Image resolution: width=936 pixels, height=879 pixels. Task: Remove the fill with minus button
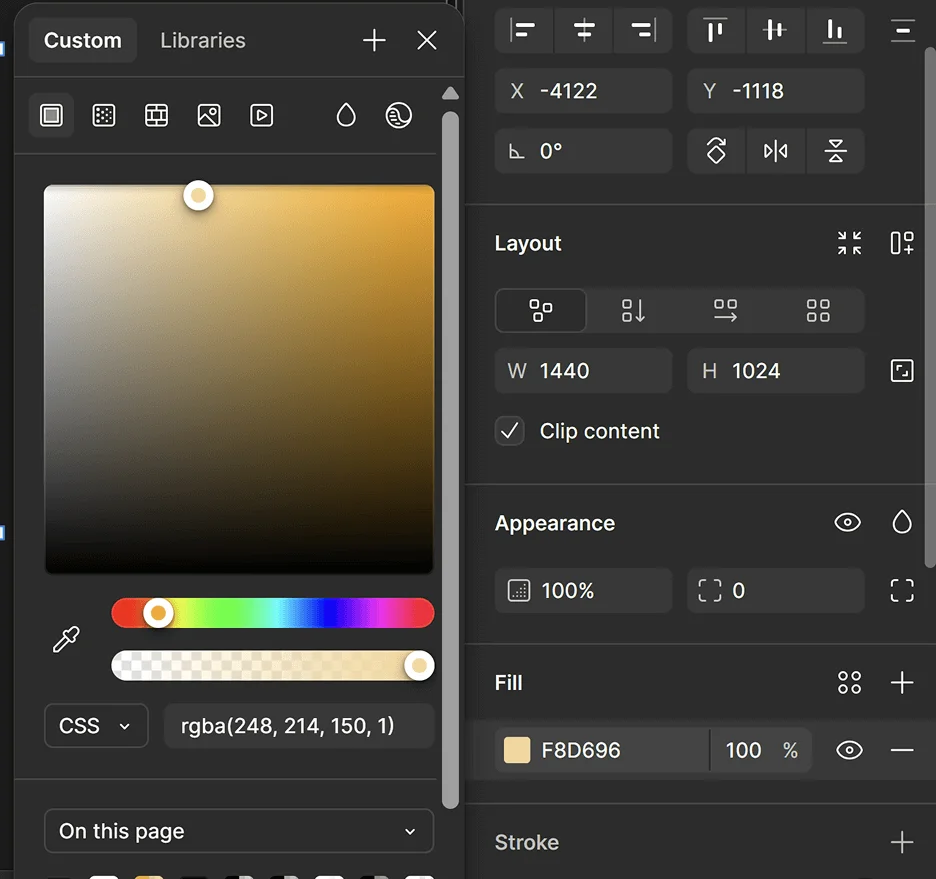[x=901, y=750]
